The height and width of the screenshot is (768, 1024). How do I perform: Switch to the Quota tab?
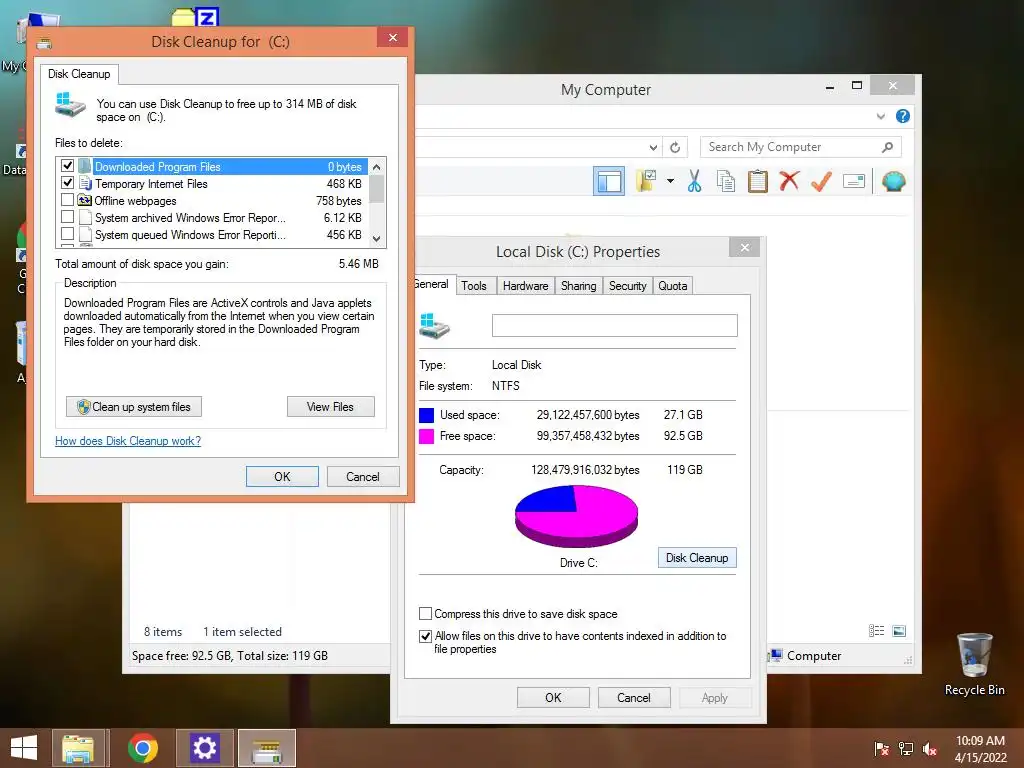coord(673,286)
